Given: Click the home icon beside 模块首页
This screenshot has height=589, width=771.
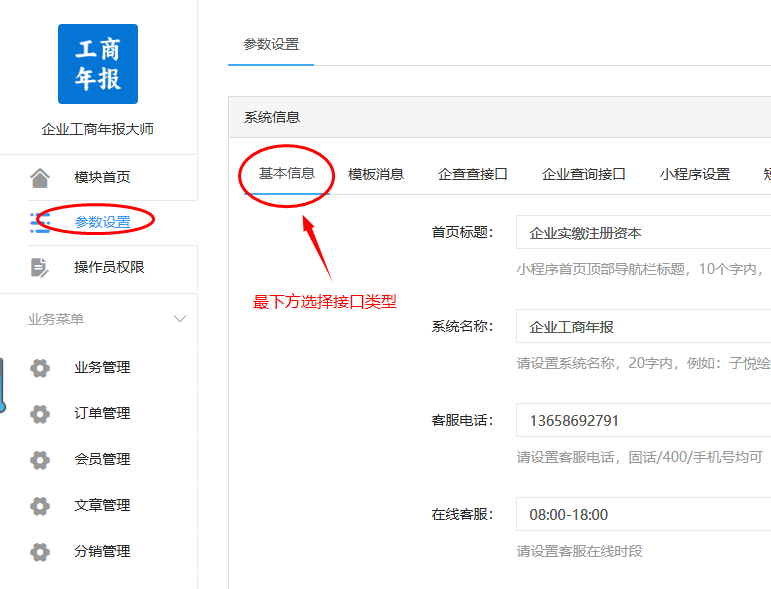Looking at the screenshot, I should tap(40, 177).
